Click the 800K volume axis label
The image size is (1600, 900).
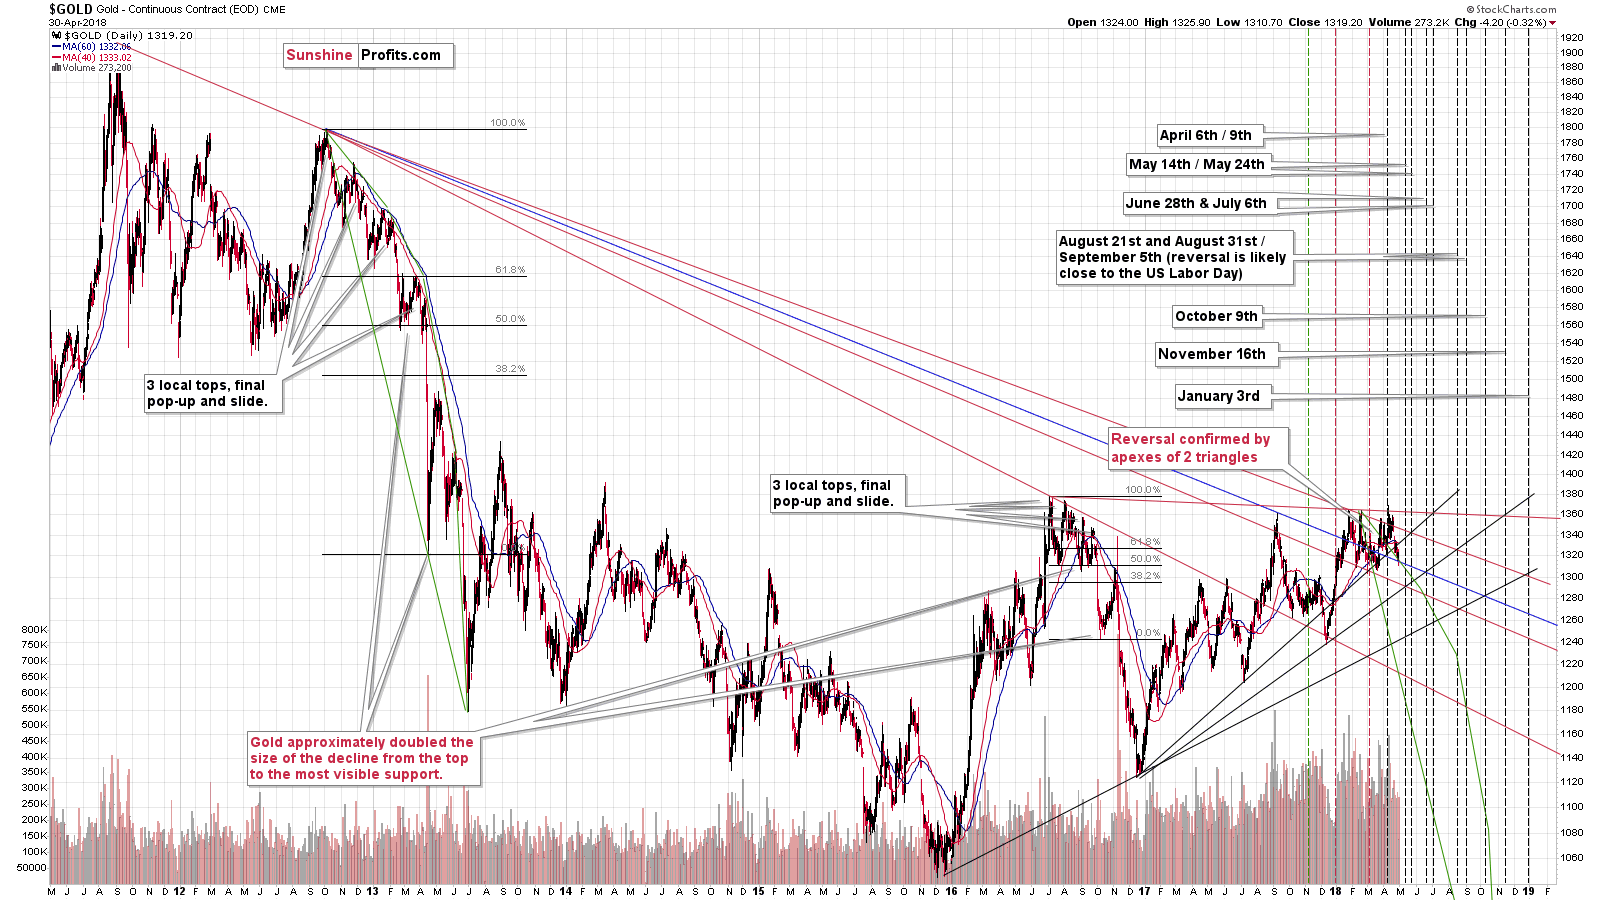pyautogui.click(x=34, y=630)
